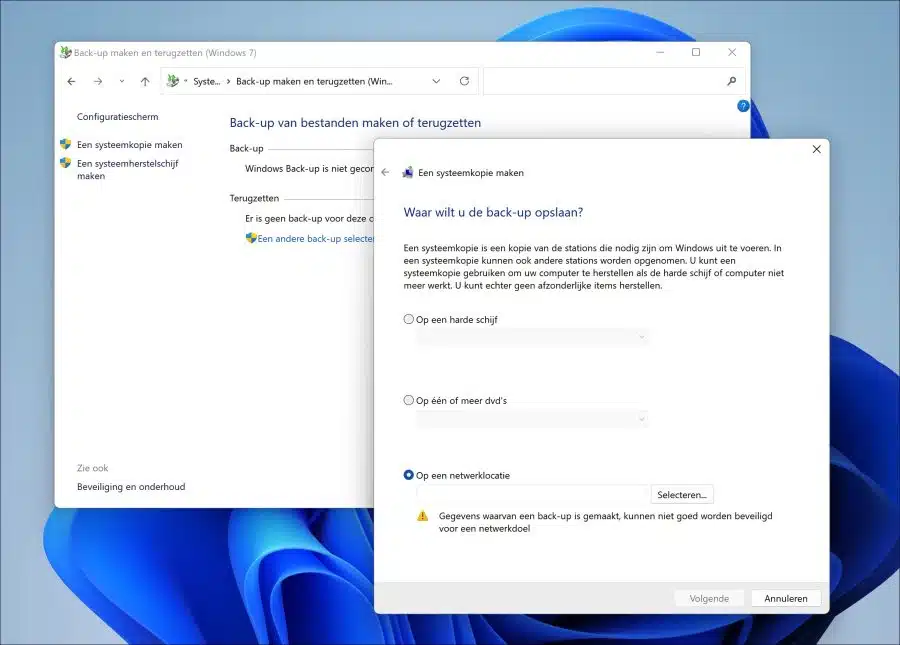Close the Back-up maken en terugzetten window
This screenshot has height=645, width=900.
coord(732,52)
